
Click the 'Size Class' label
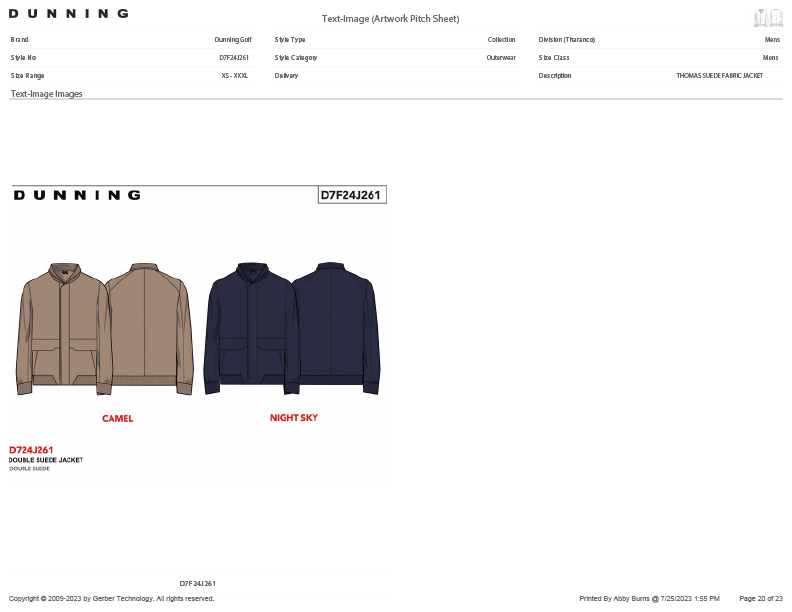[554, 58]
